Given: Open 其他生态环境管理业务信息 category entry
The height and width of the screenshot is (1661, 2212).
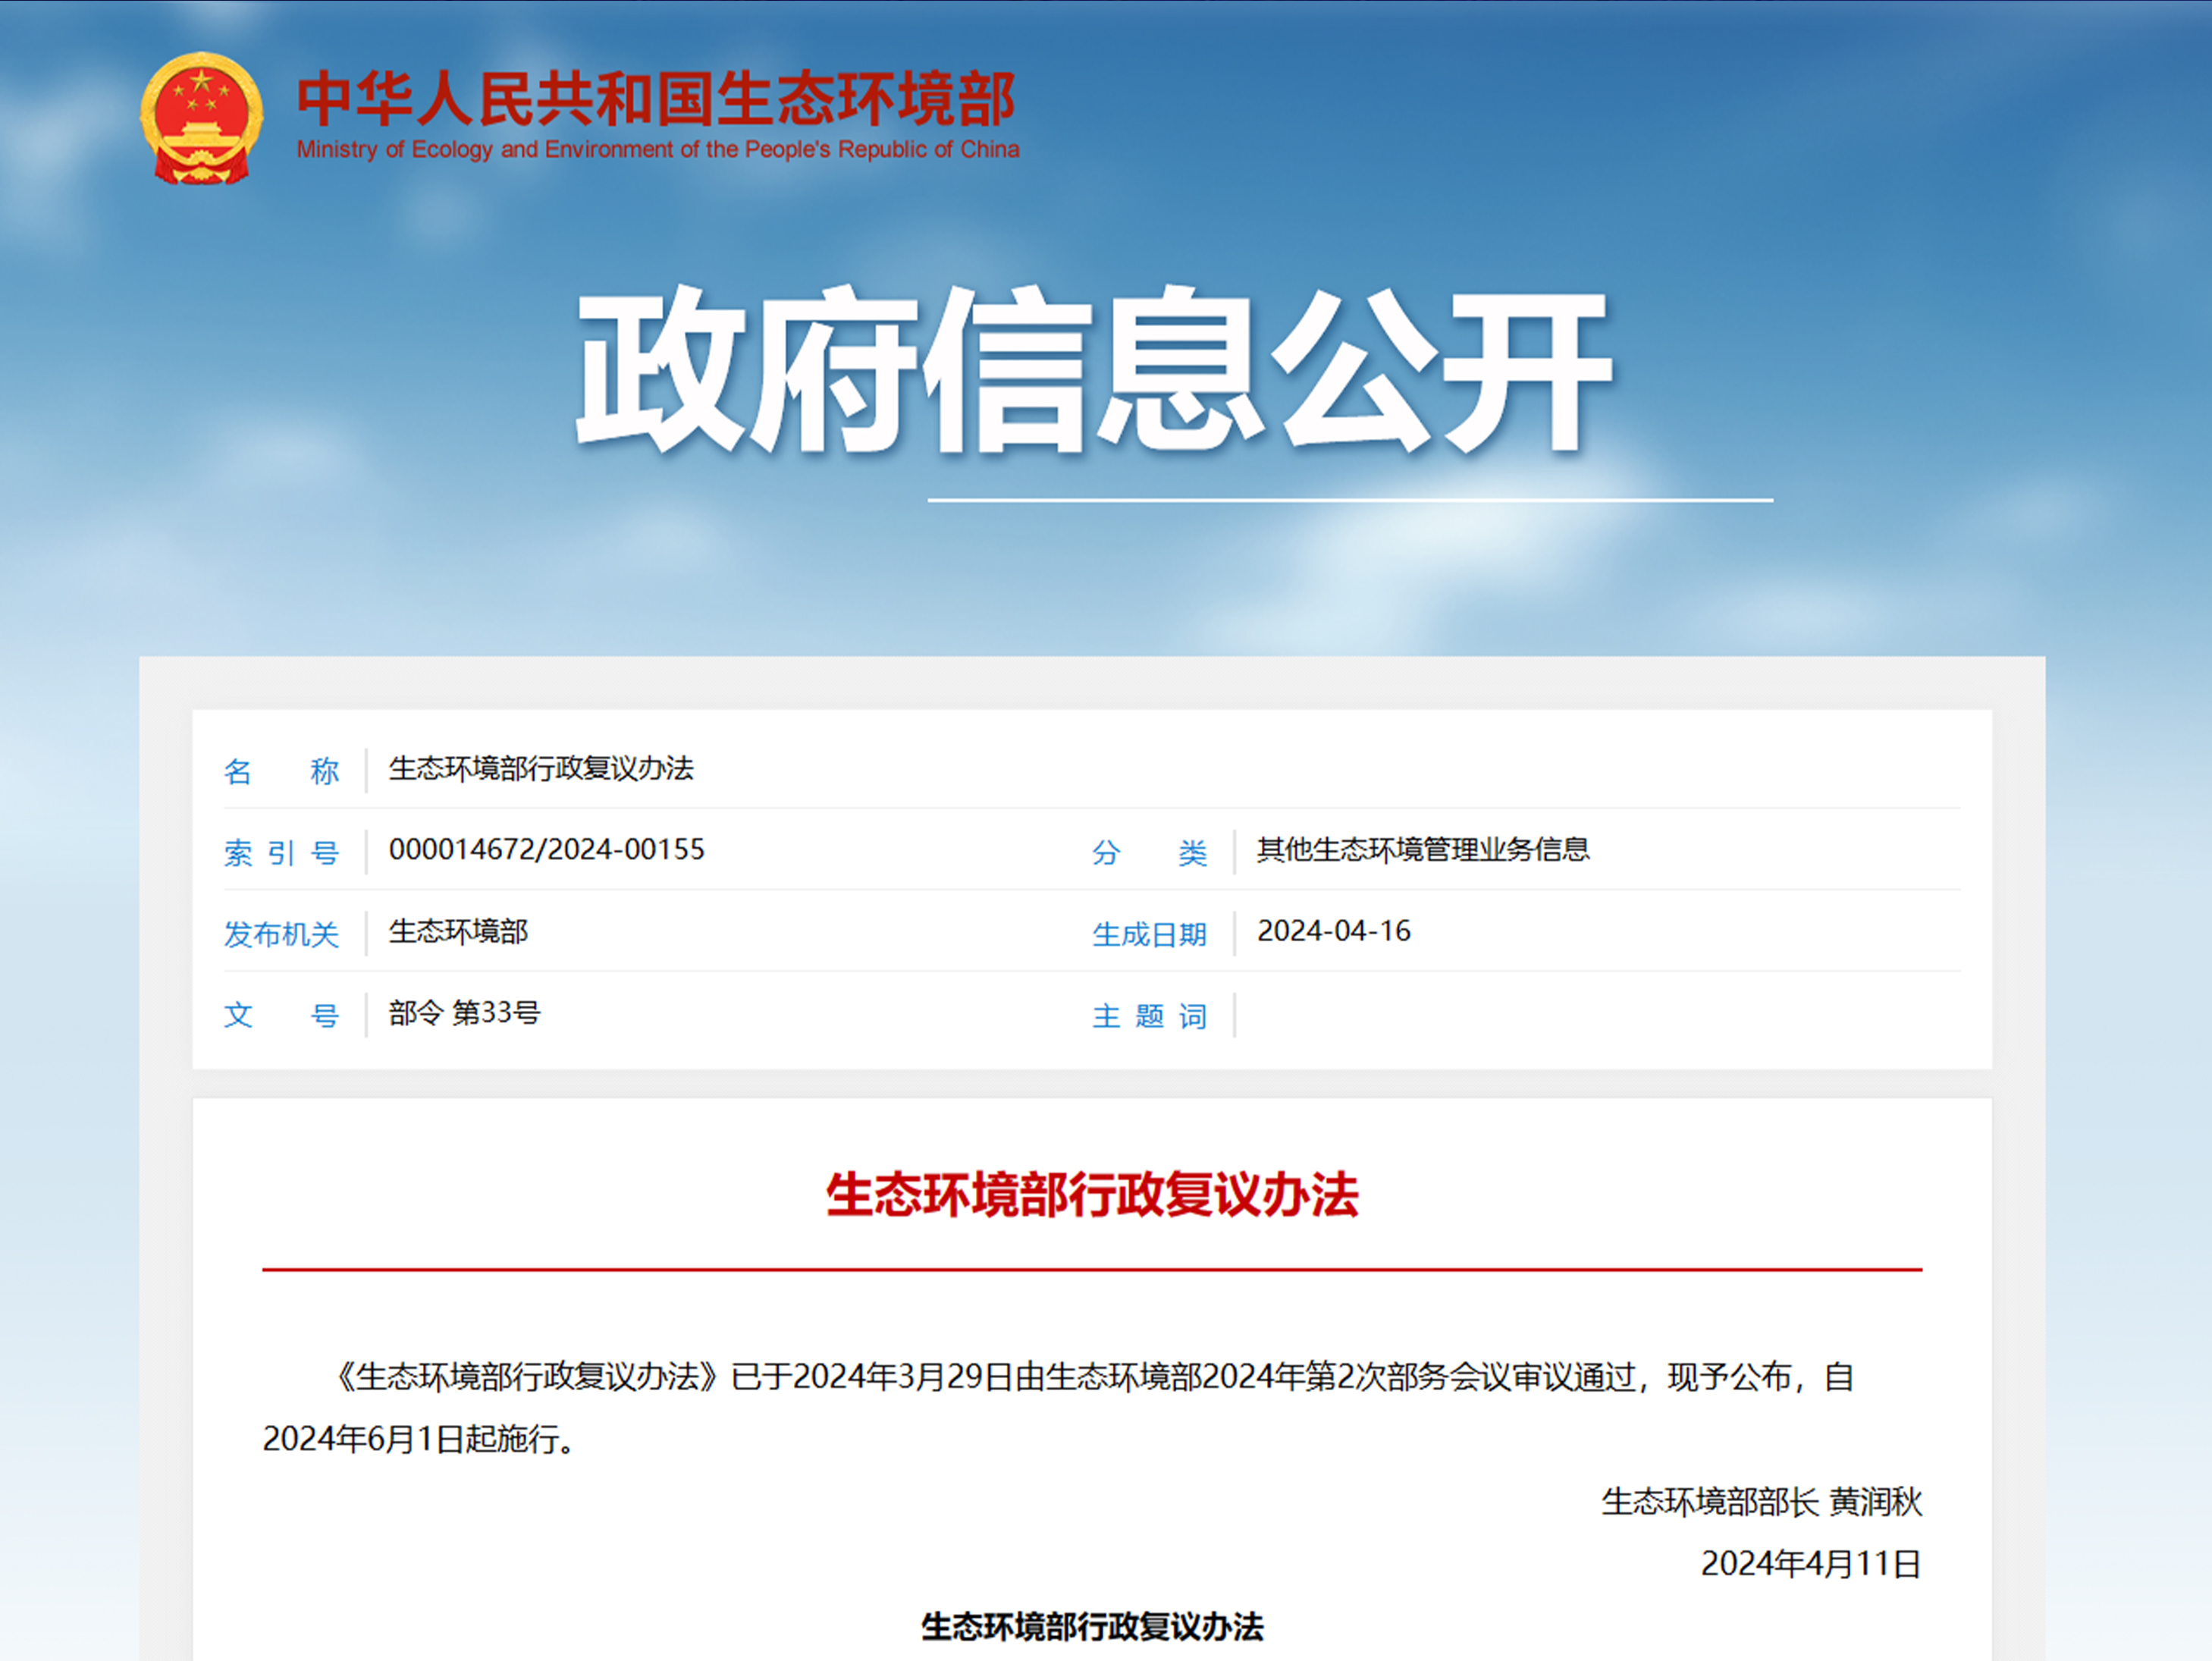Looking at the screenshot, I should click(1425, 851).
